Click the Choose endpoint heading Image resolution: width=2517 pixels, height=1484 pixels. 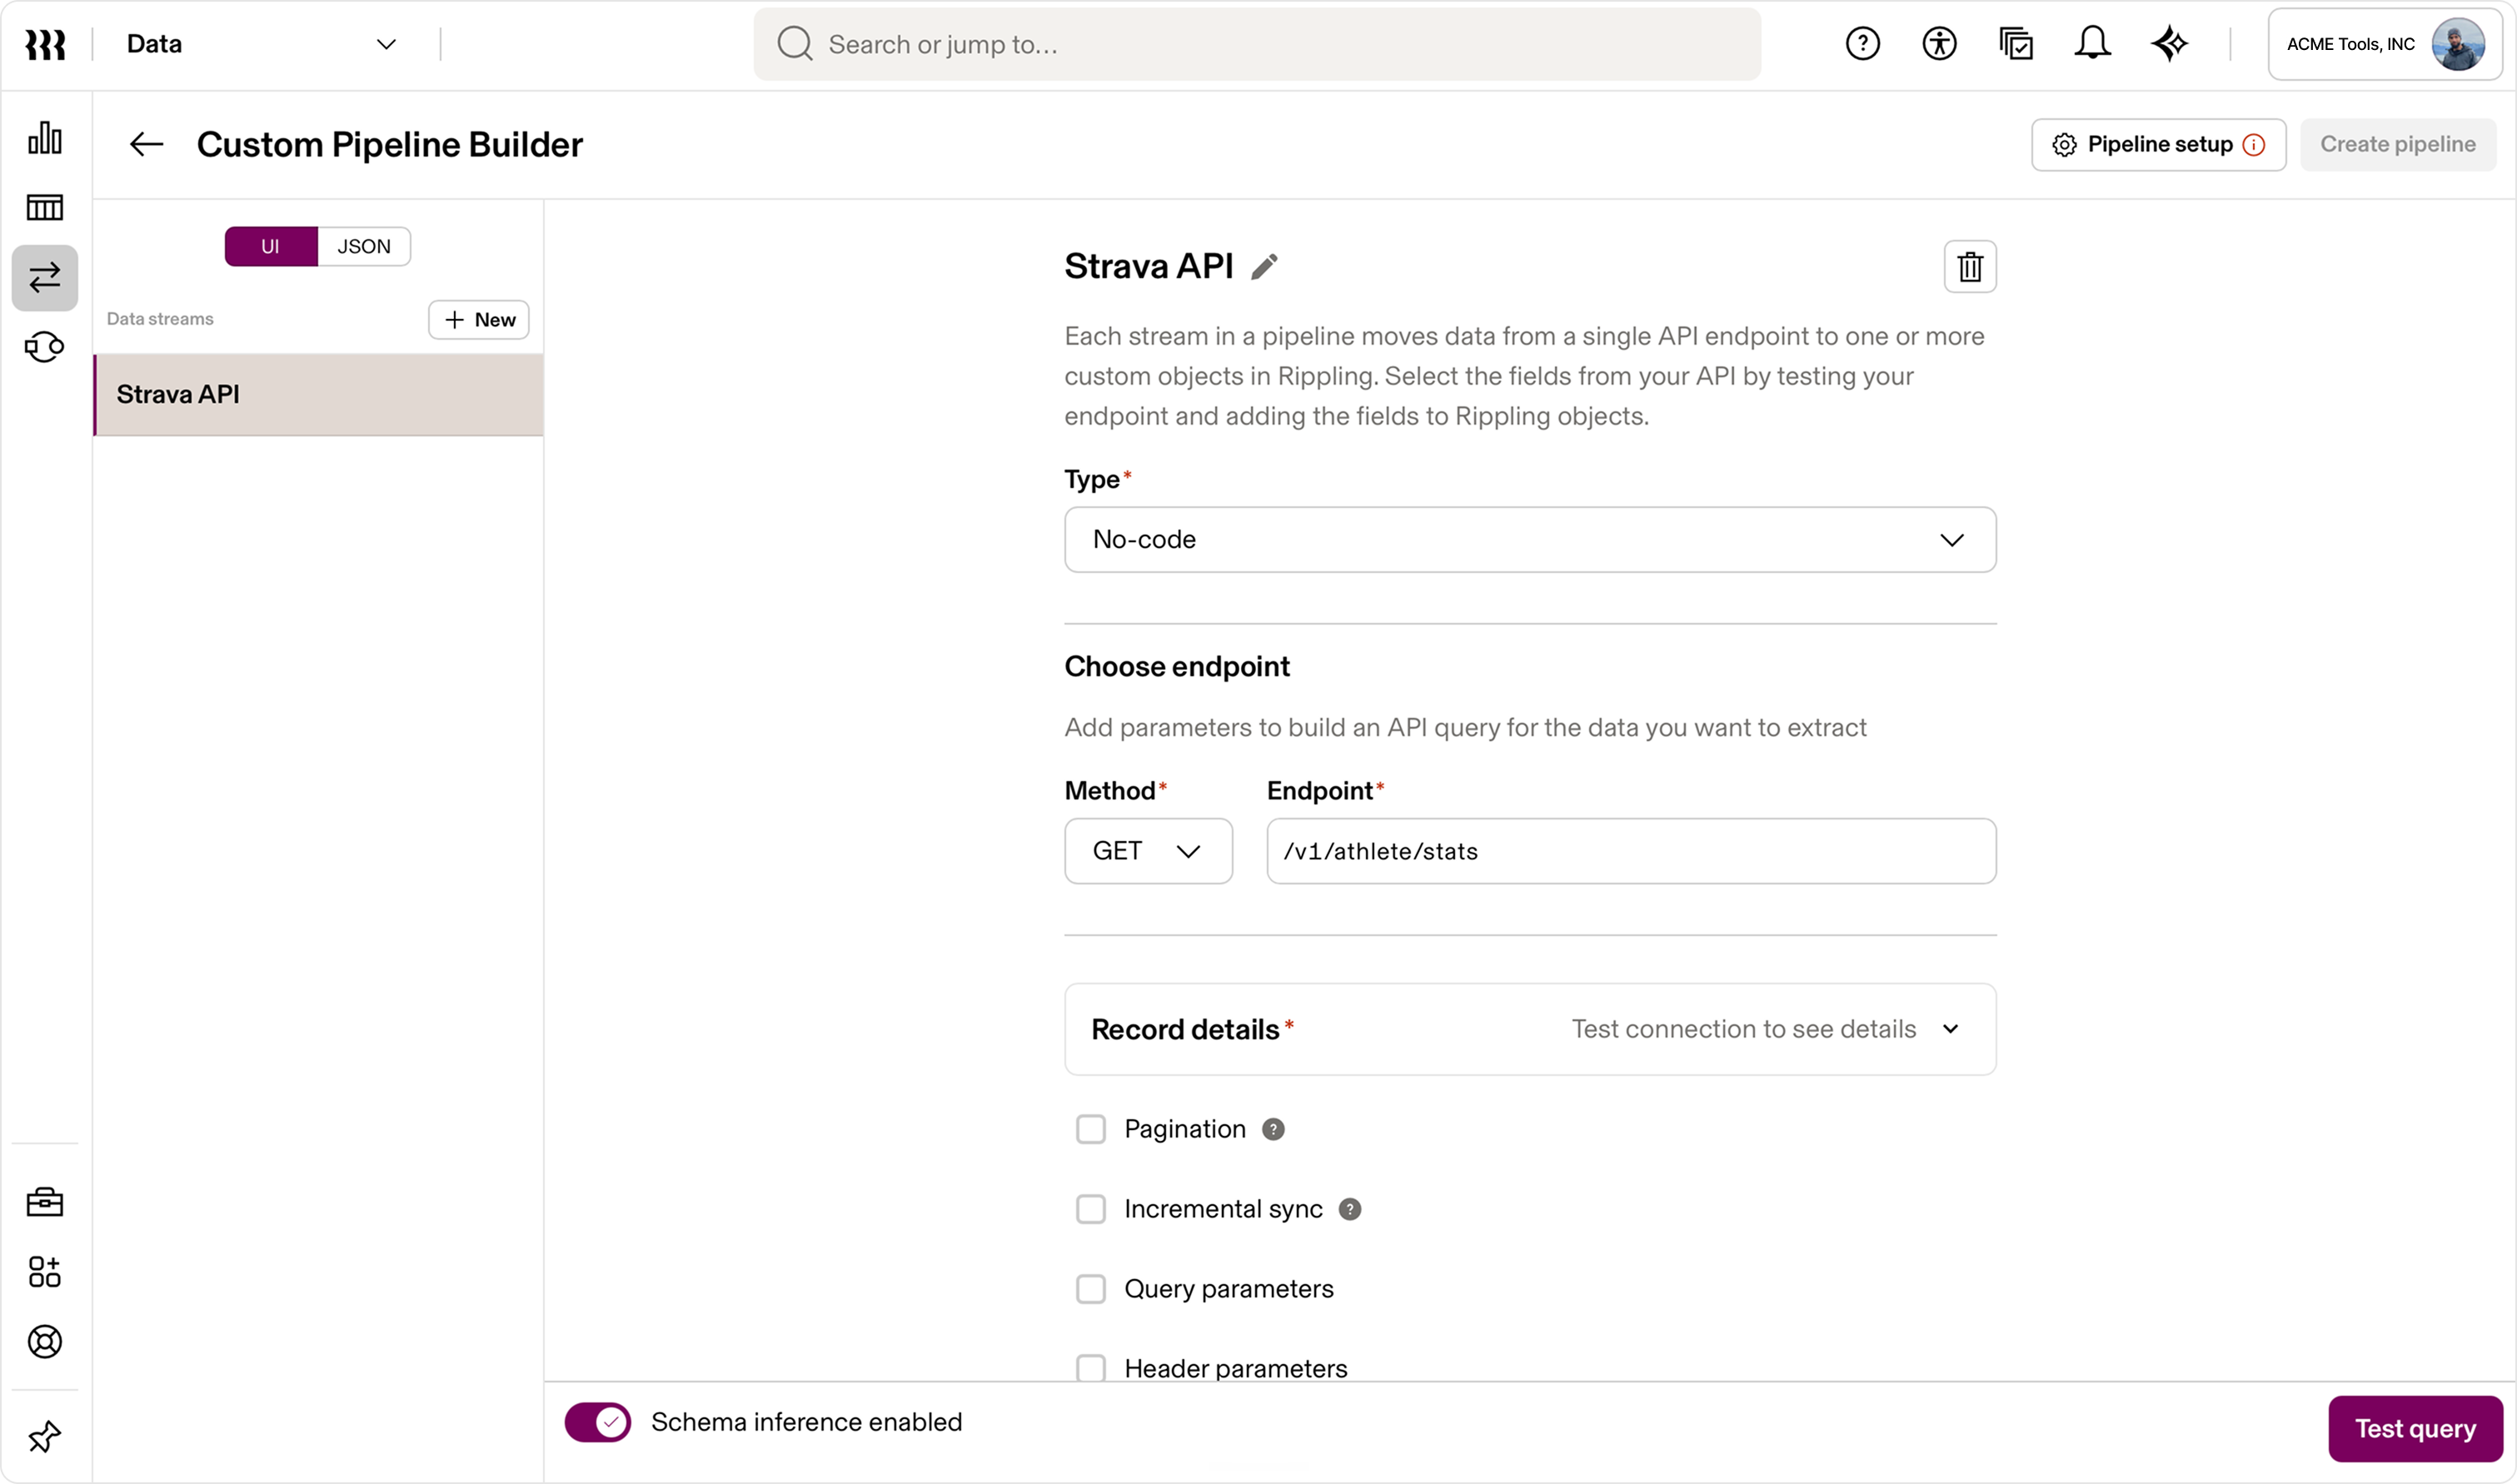(1177, 667)
